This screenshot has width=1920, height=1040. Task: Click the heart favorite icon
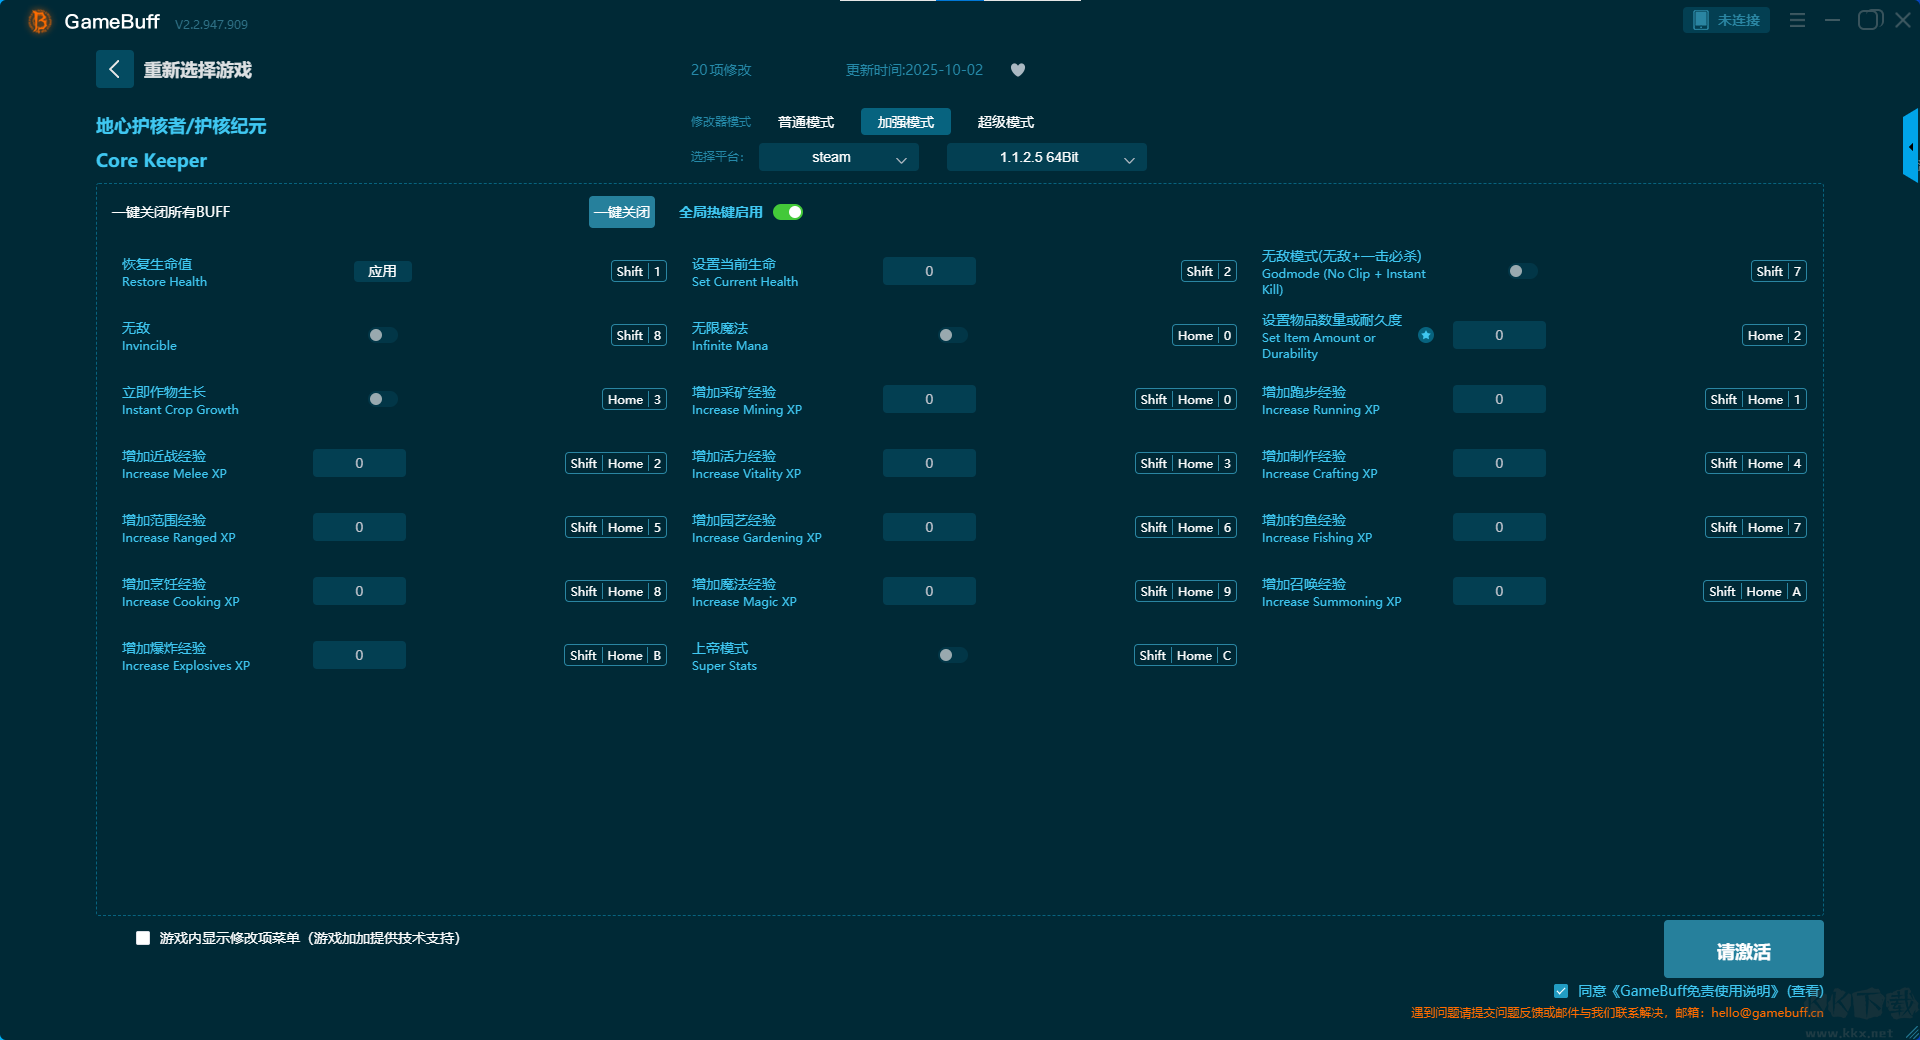pos(1018,70)
